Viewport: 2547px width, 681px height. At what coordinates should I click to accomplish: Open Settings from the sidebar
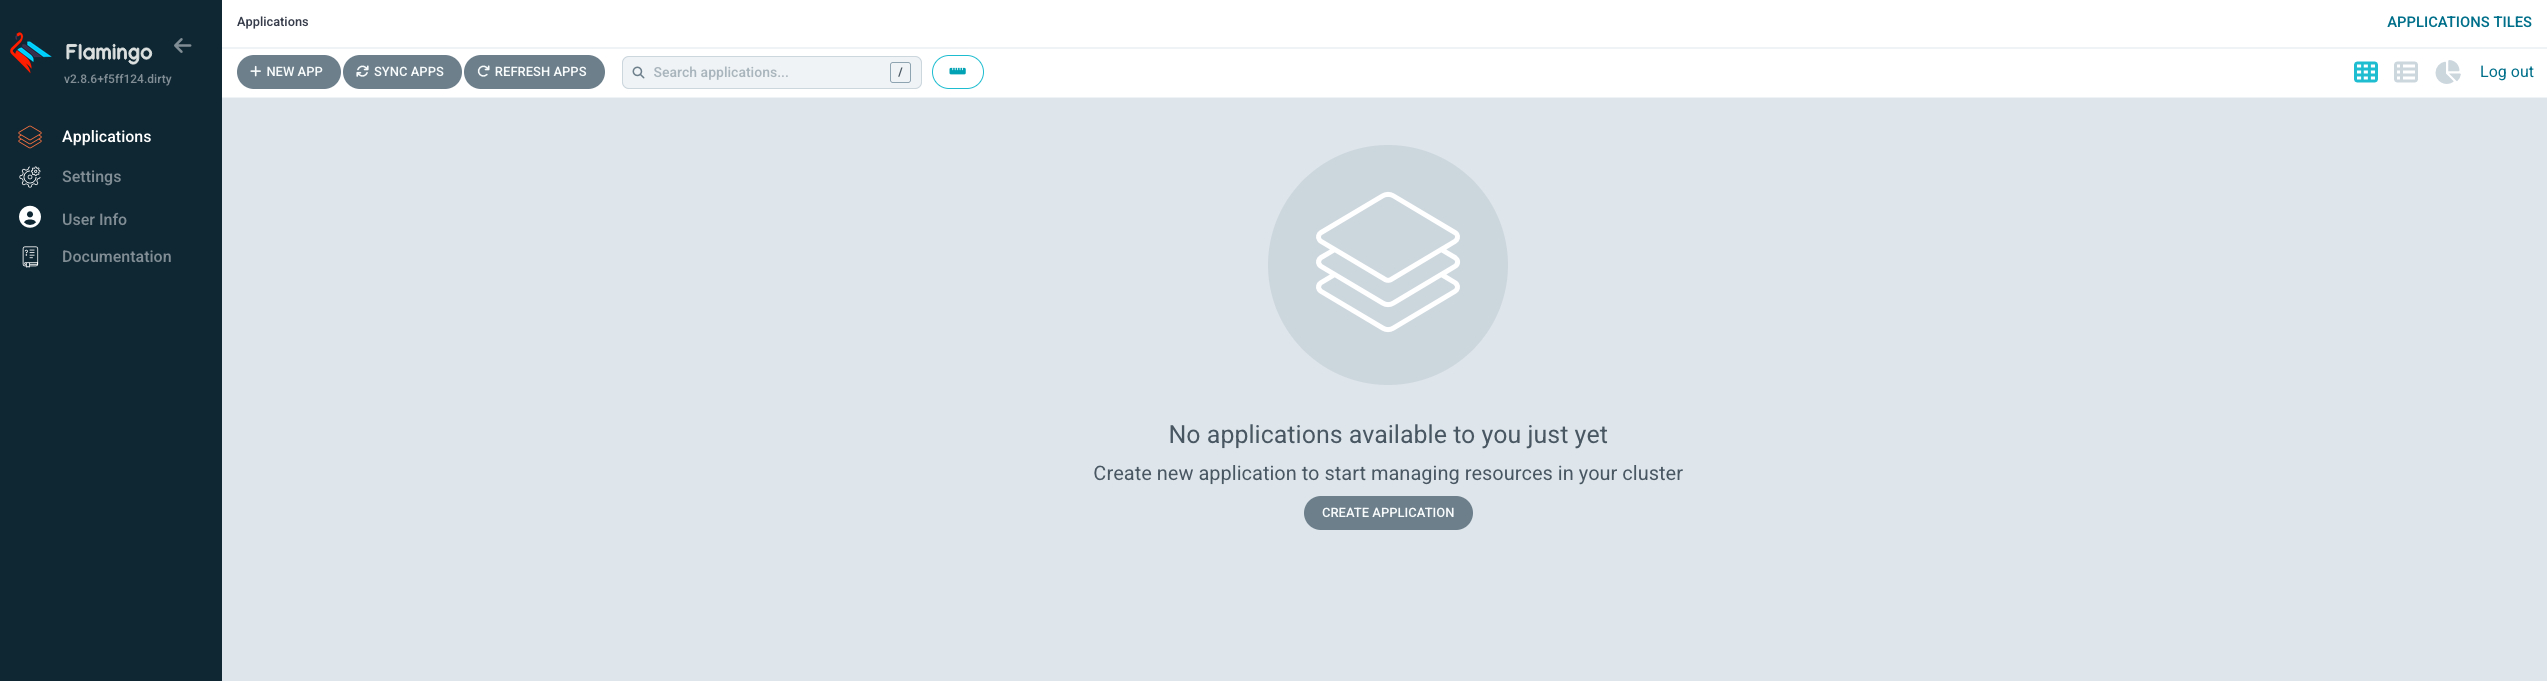(x=91, y=177)
